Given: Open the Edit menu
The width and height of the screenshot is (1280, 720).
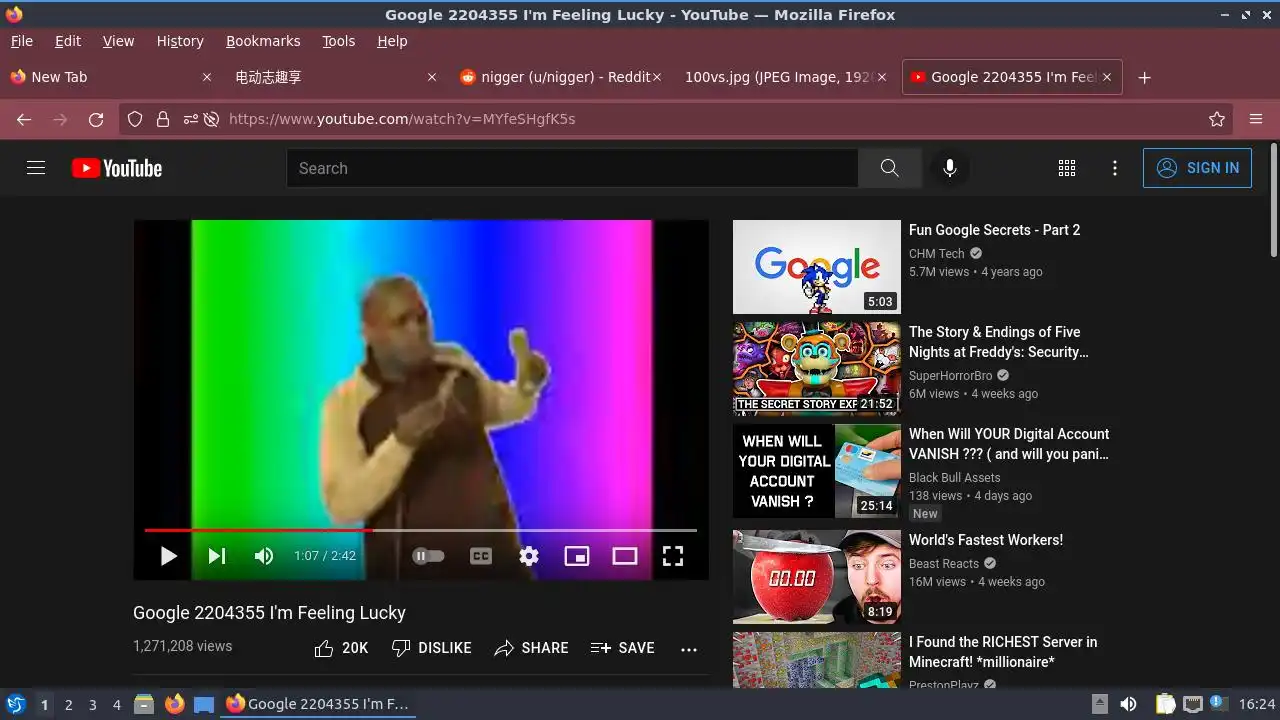Looking at the screenshot, I should [x=68, y=41].
